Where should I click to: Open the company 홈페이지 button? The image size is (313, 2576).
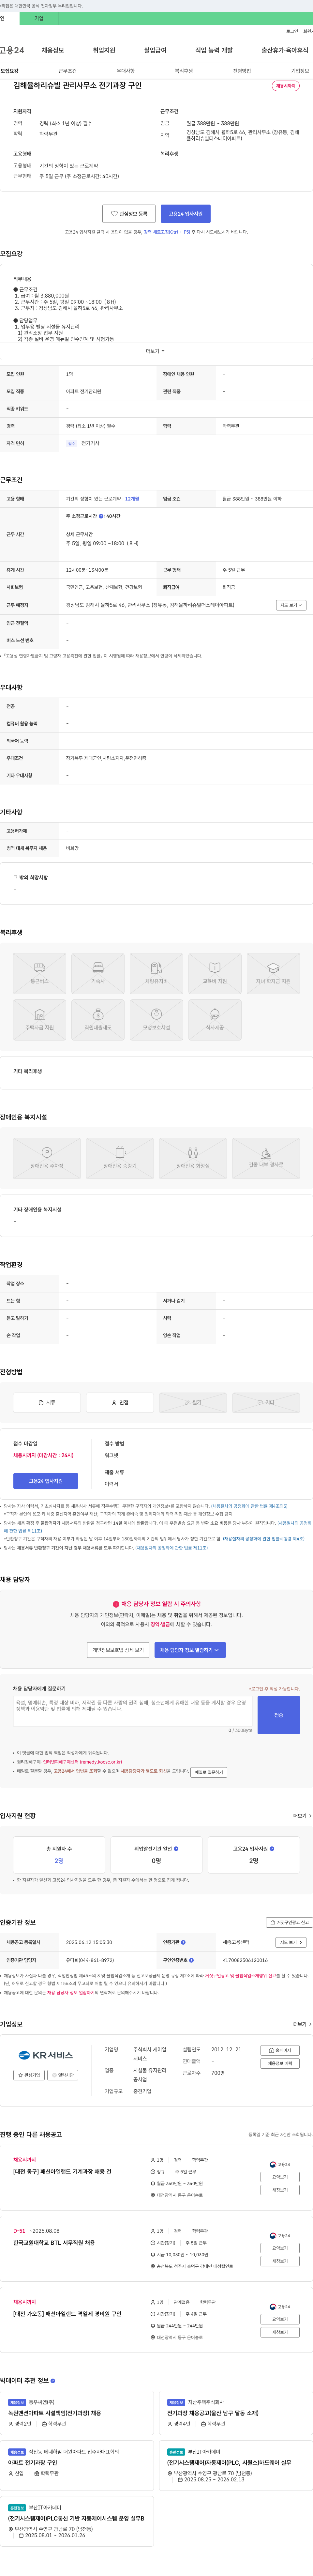(280, 2050)
